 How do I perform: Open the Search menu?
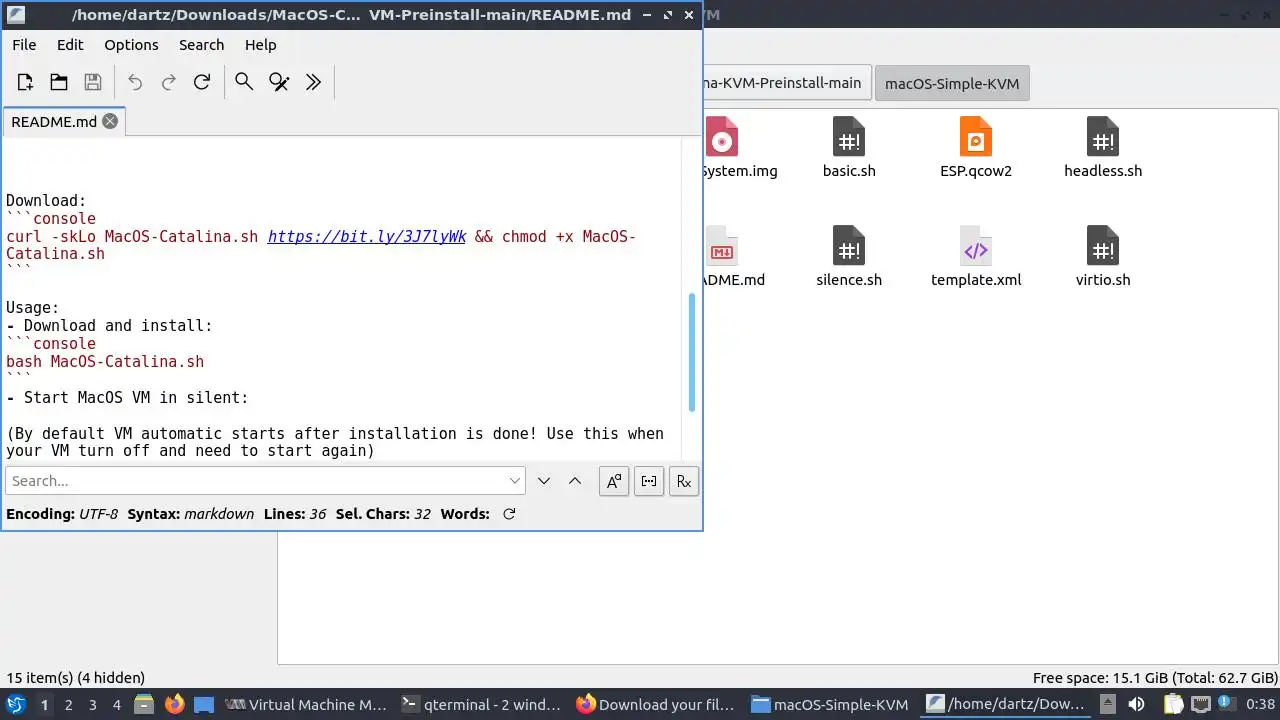201,45
